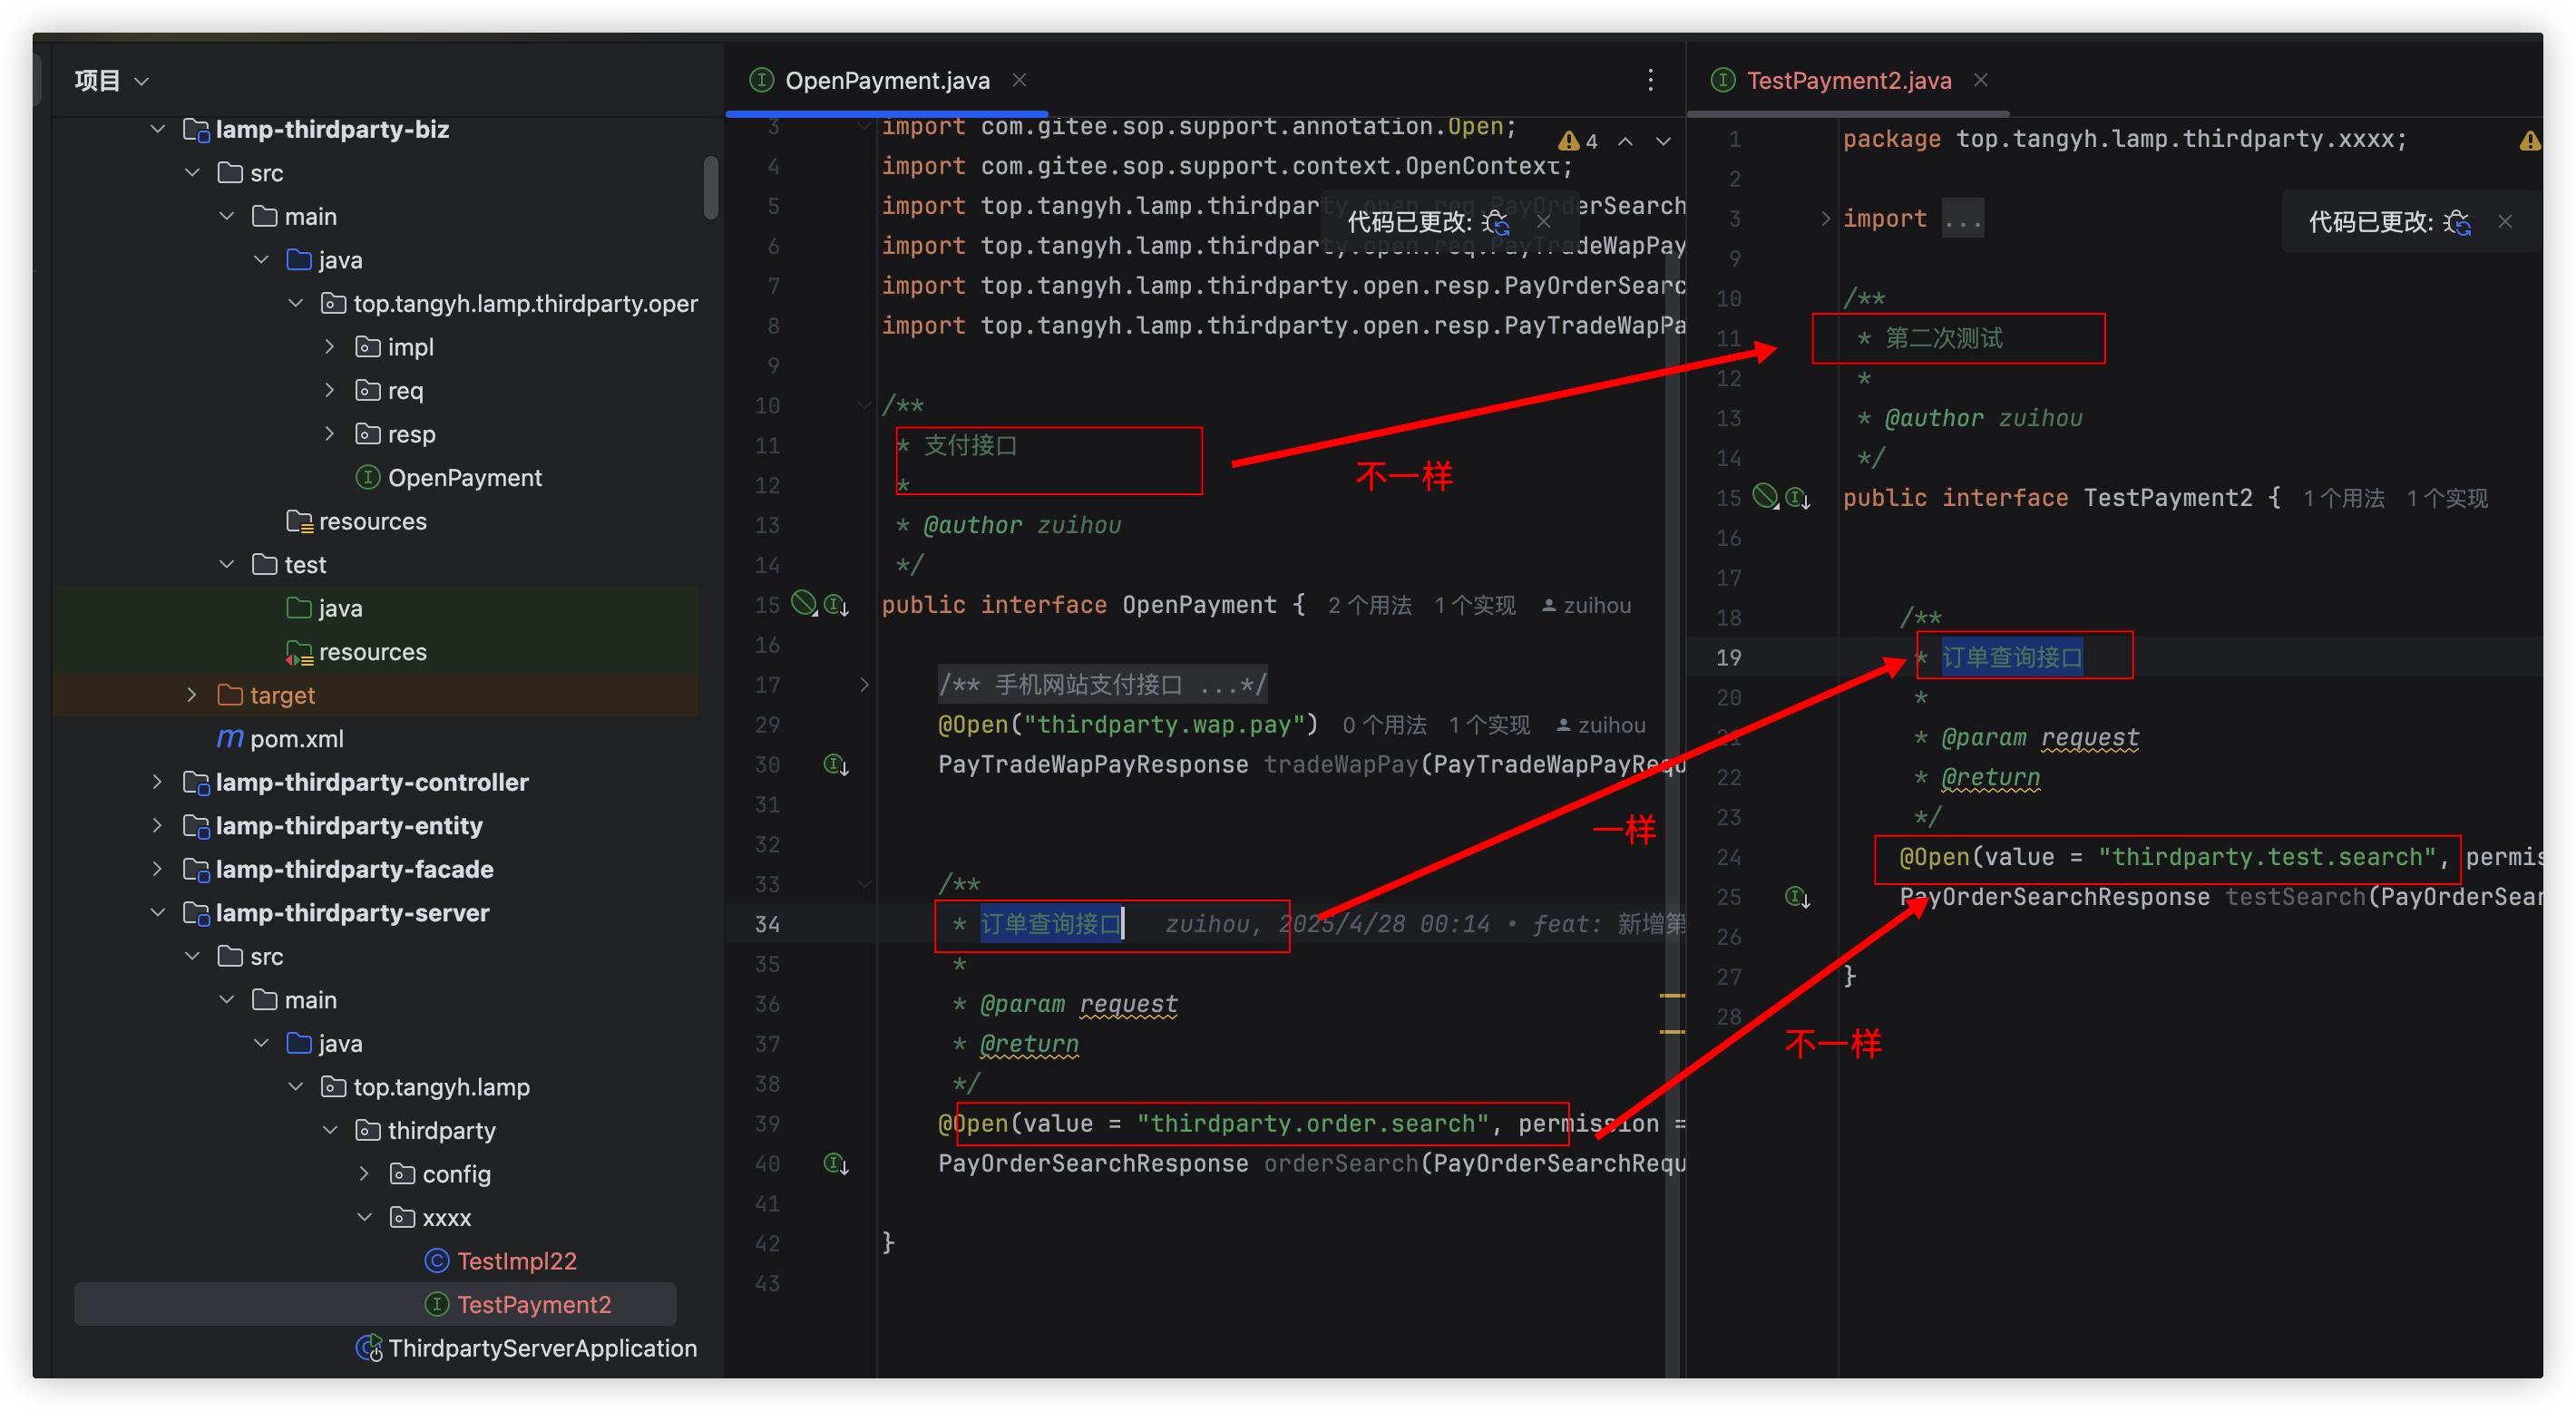2576x1411 pixels.
Task: Click the implementations gutter icon on TestPayment2 line 15
Action: click(x=1798, y=498)
